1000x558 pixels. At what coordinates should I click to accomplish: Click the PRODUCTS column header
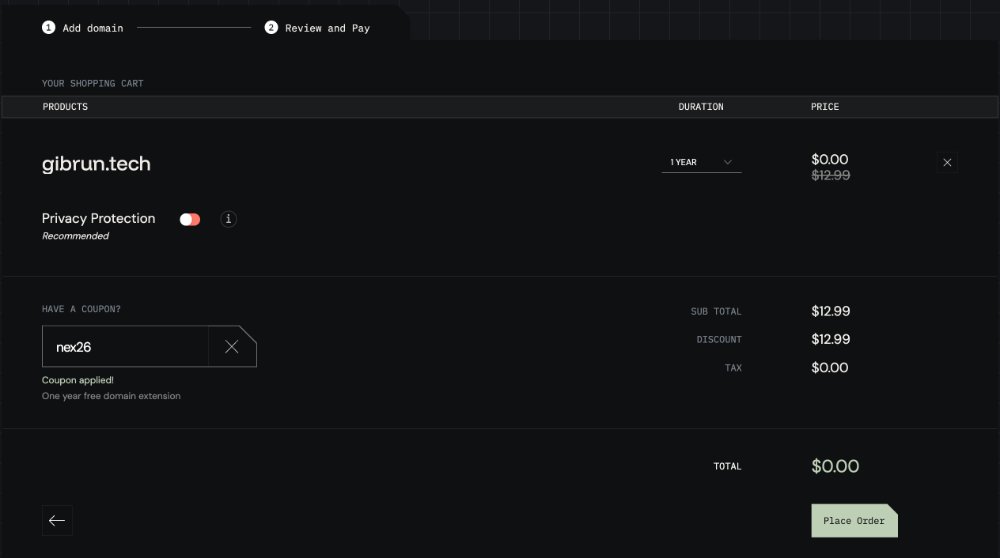[x=65, y=106]
